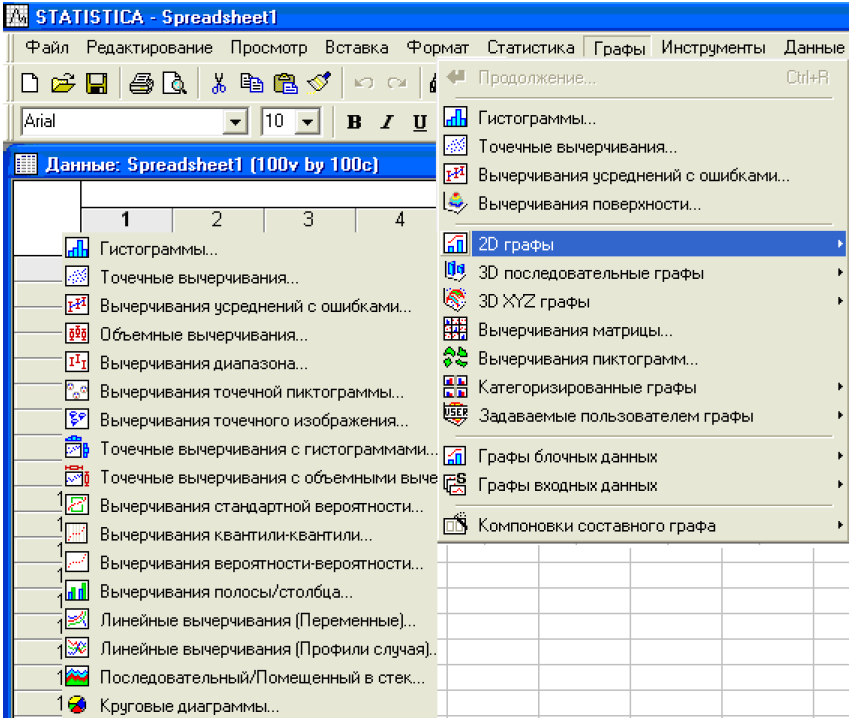
Task: Click the Print preview icon
Action: [175, 84]
